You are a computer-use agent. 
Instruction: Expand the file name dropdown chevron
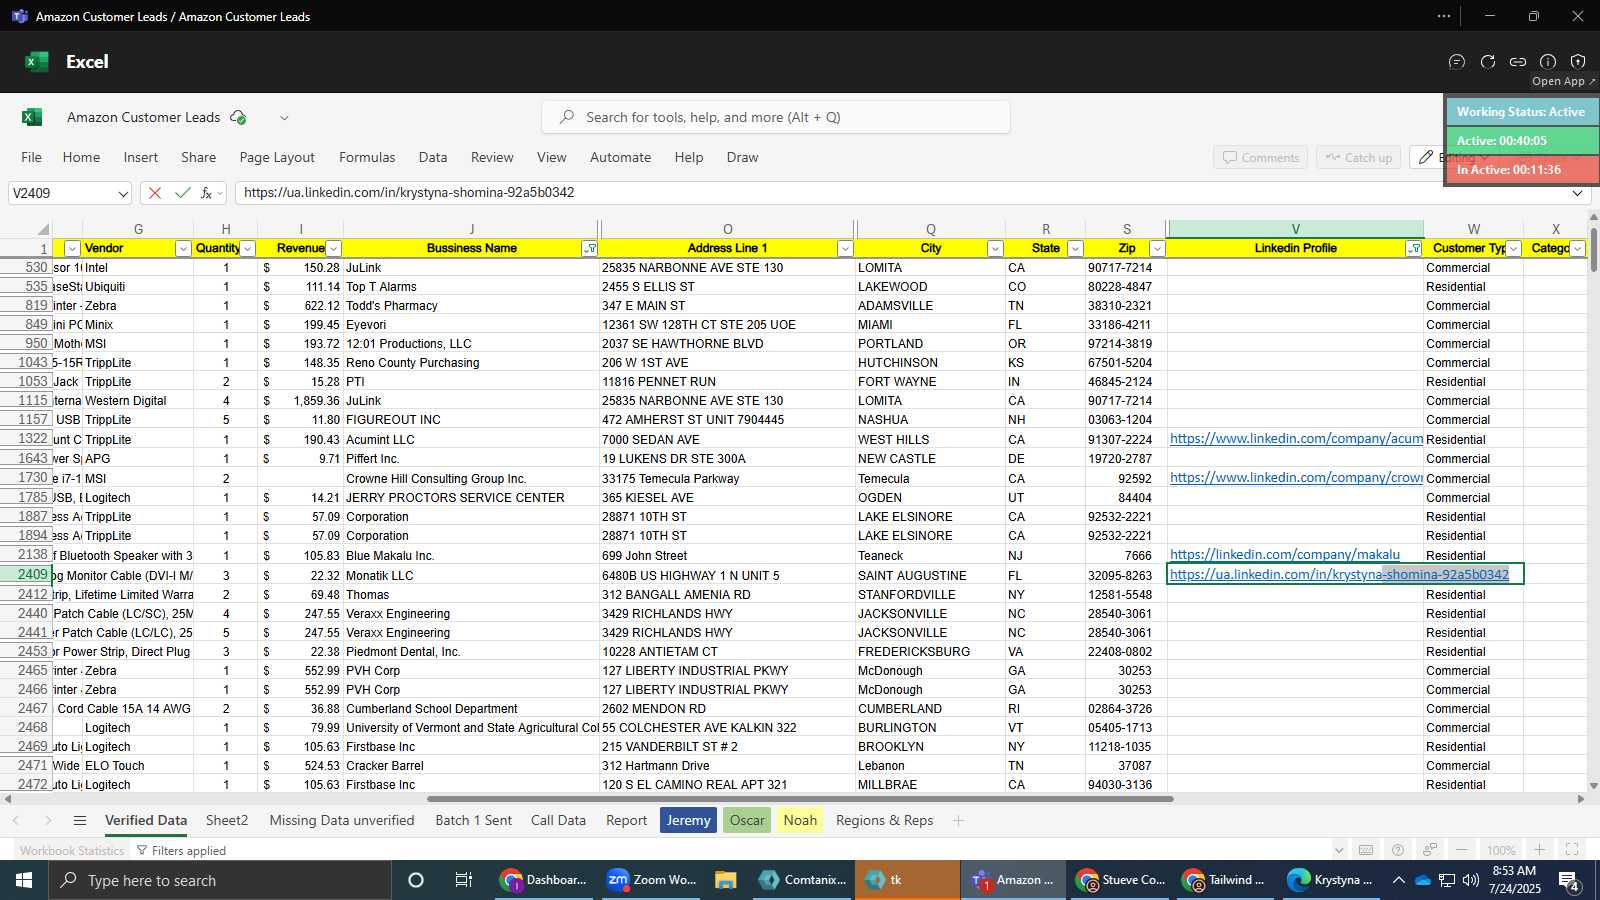pyautogui.click(x=284, y=118)
